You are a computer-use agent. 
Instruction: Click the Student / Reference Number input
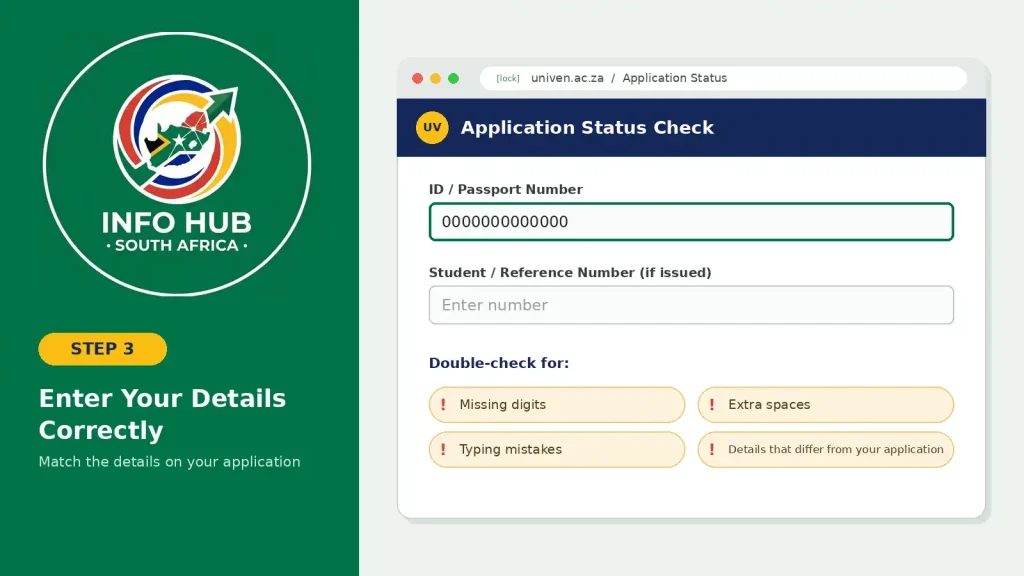[x=691, y=305]
